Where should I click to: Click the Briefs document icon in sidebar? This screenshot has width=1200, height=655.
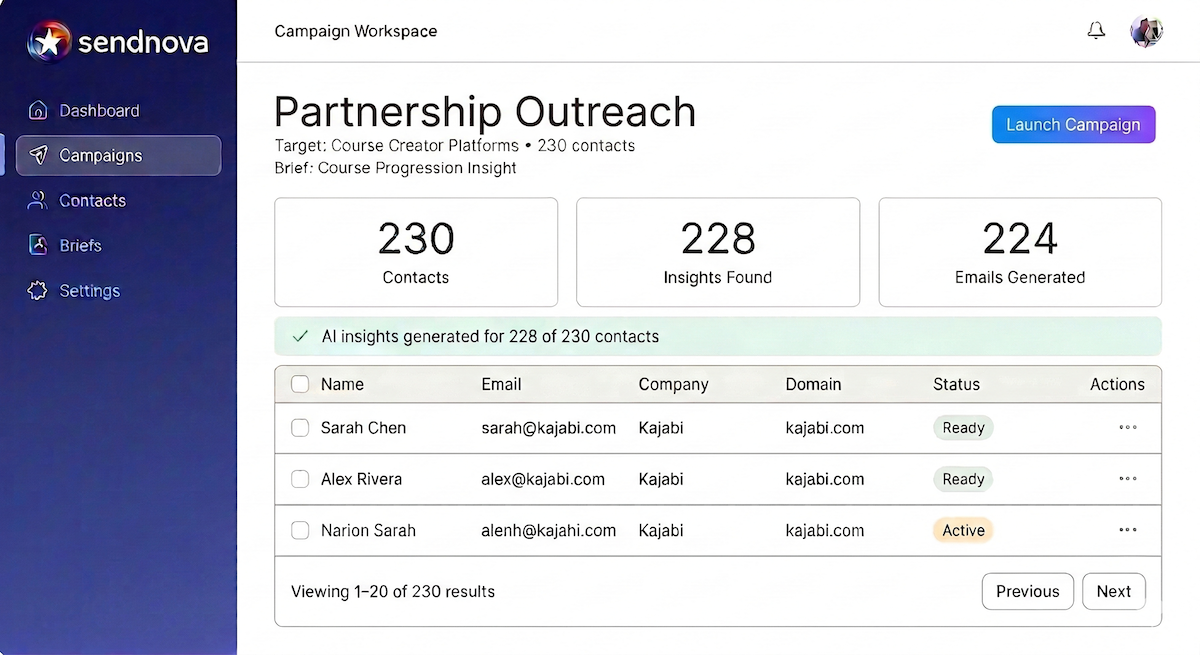pyautogui.click(x=37, y=245)
